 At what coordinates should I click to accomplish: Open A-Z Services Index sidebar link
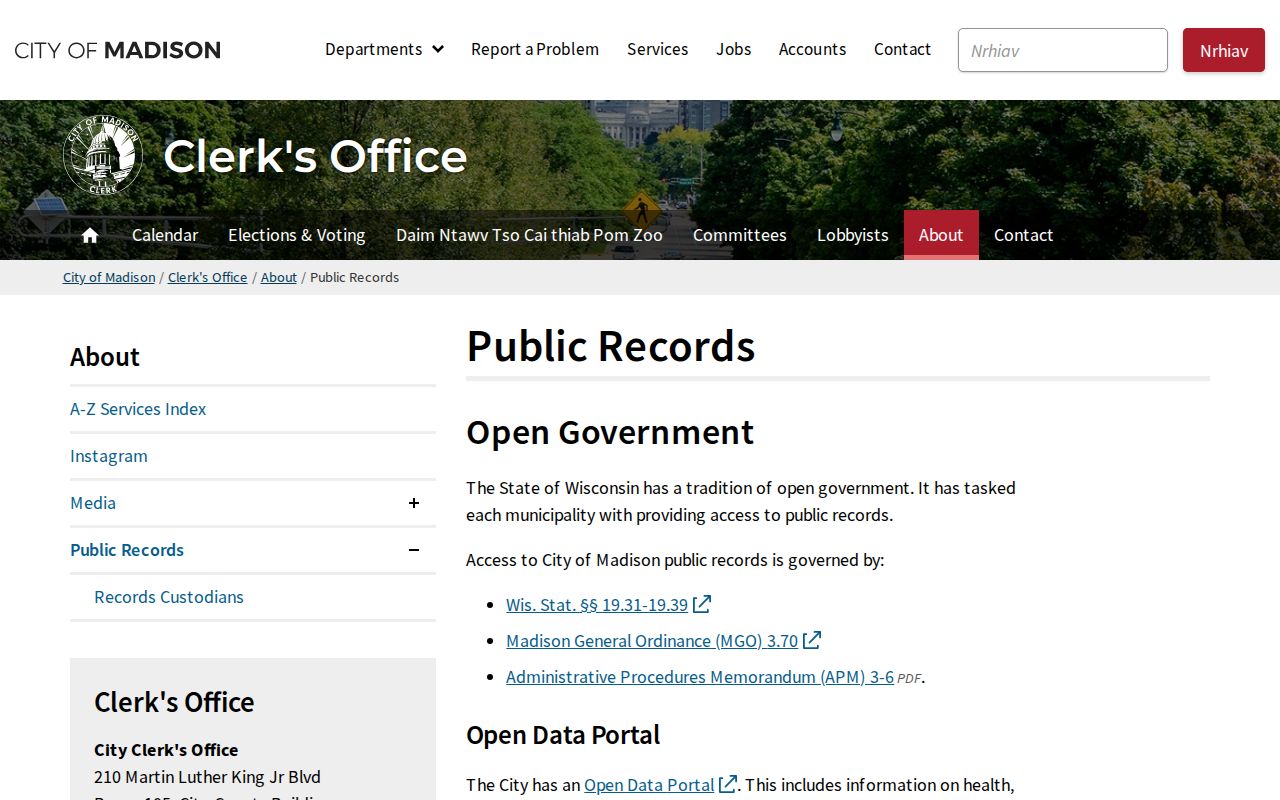pos(138,409)
